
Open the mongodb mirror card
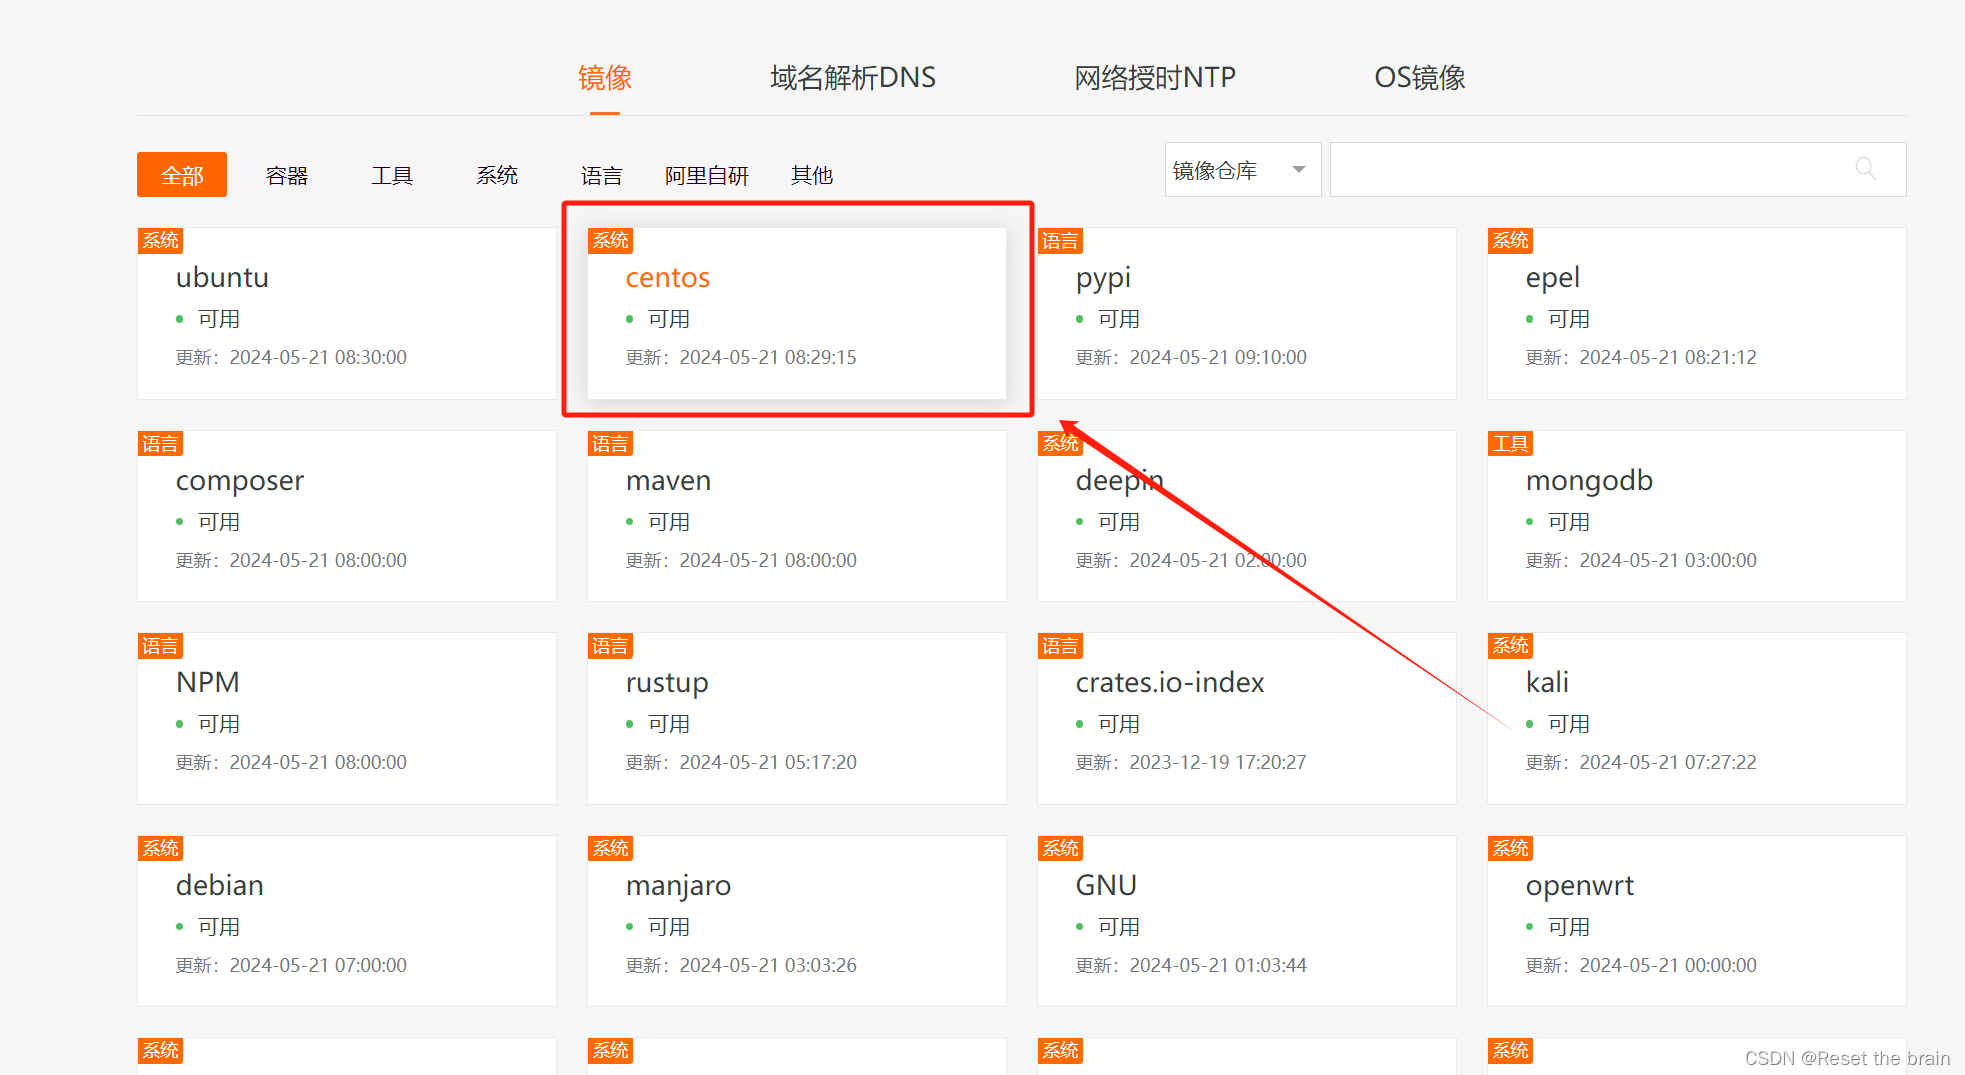1697,516
